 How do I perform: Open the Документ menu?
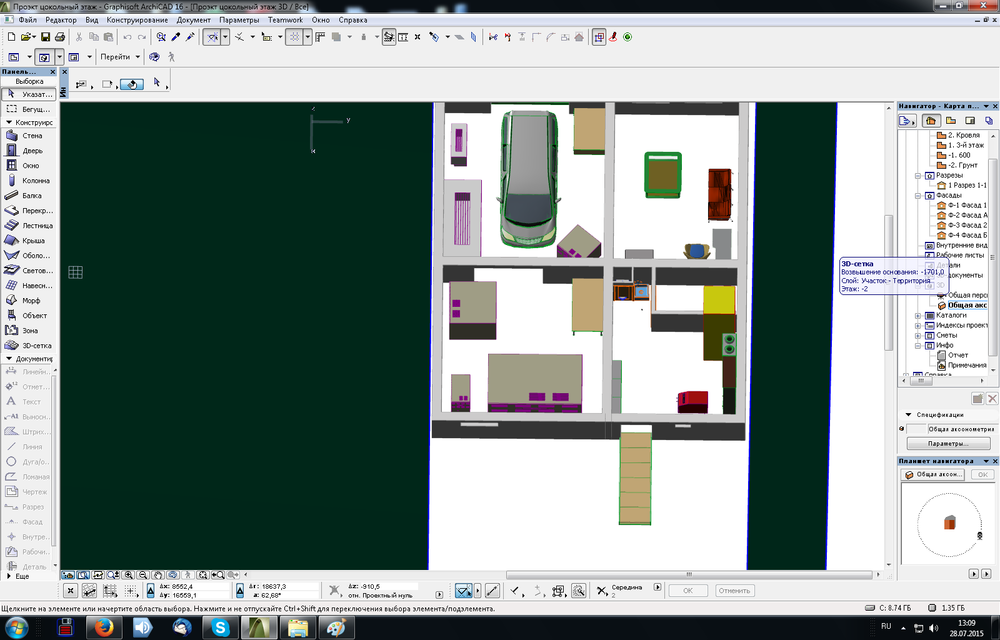193,19
